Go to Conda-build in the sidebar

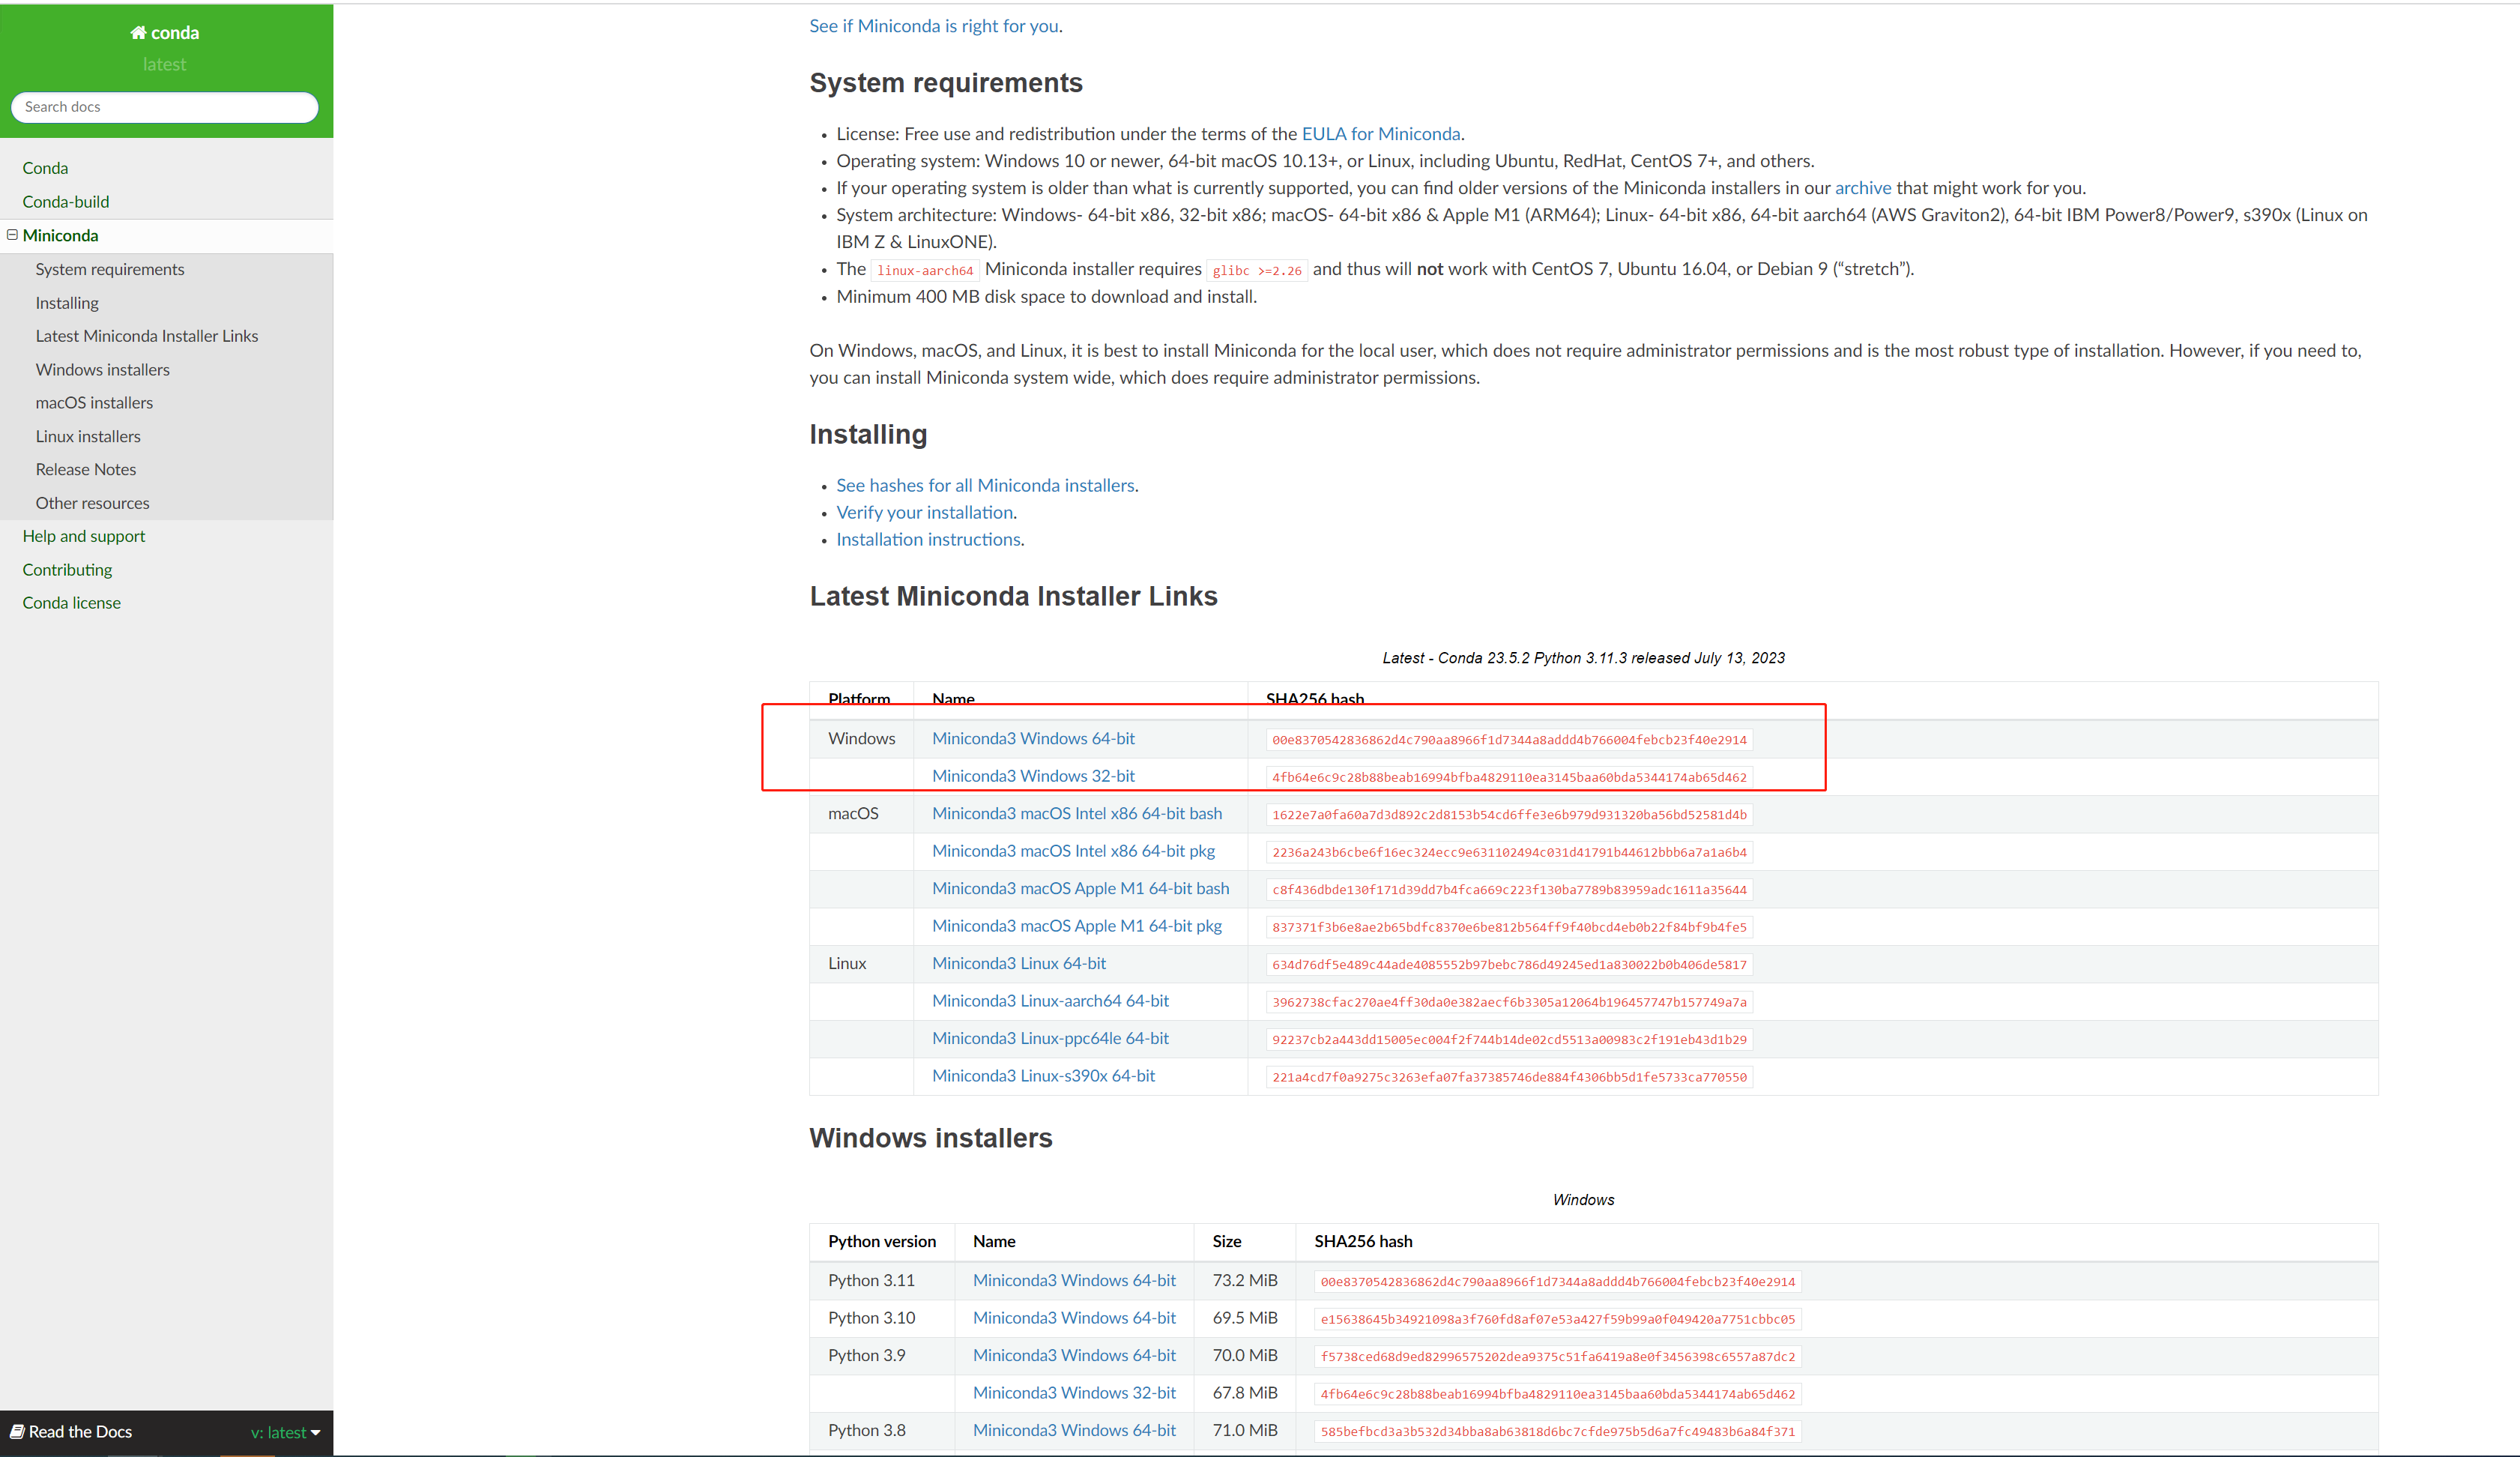tap(66, 202)
